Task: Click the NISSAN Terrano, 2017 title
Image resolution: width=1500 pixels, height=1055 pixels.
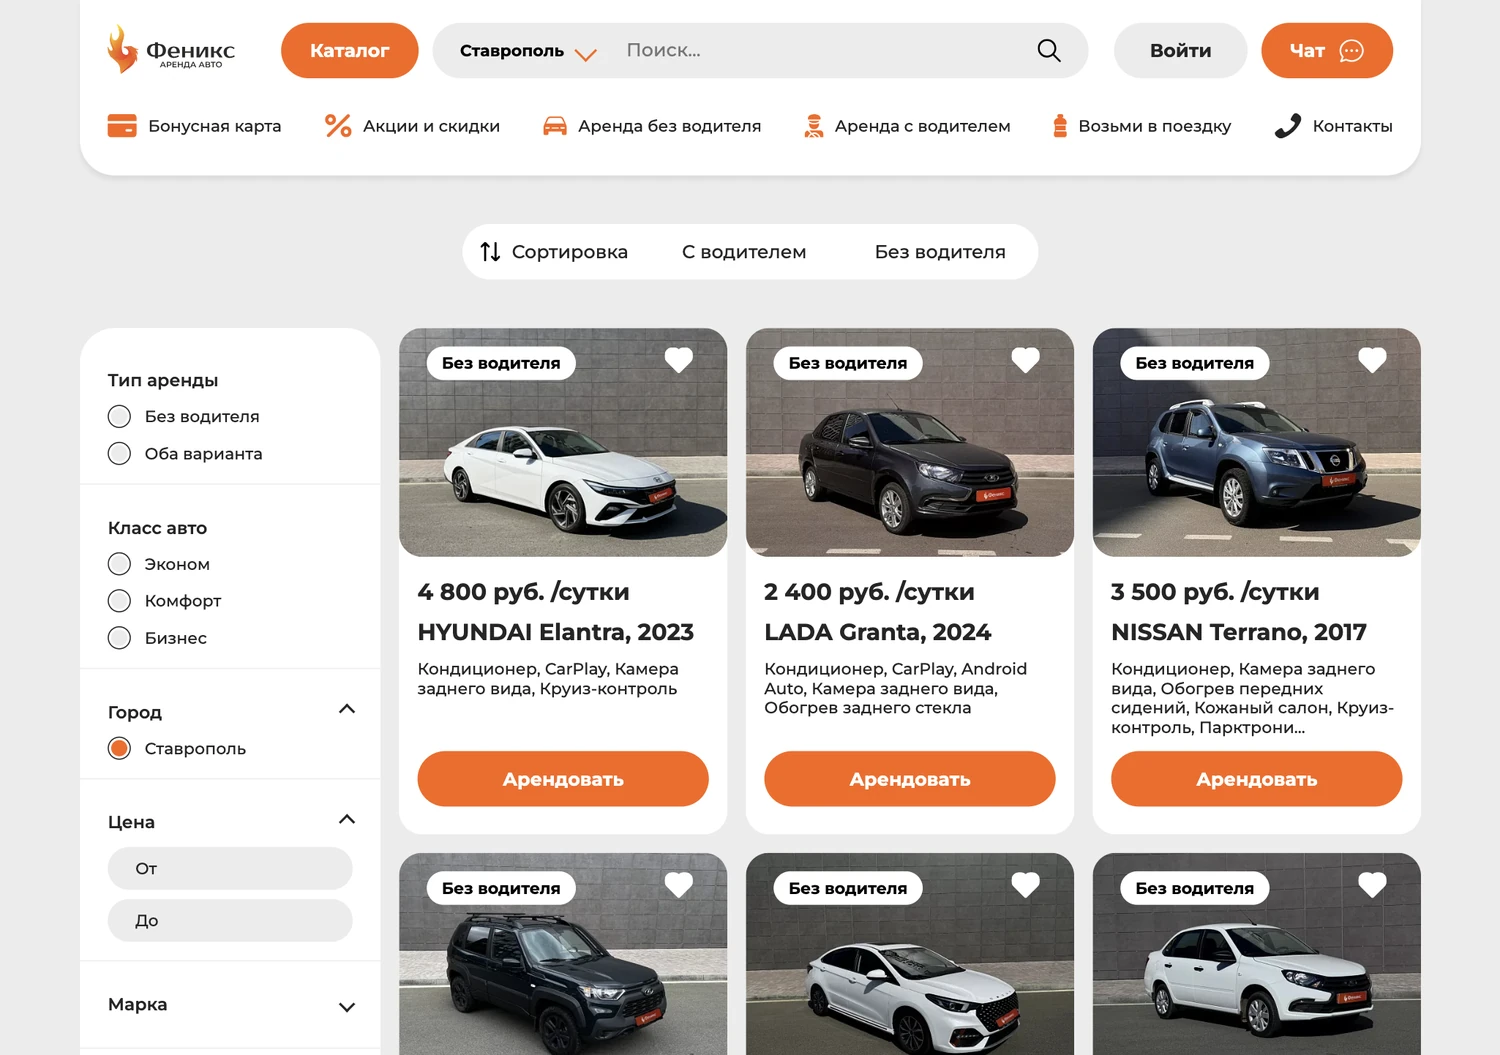Action: click(x=1239, y=632)
